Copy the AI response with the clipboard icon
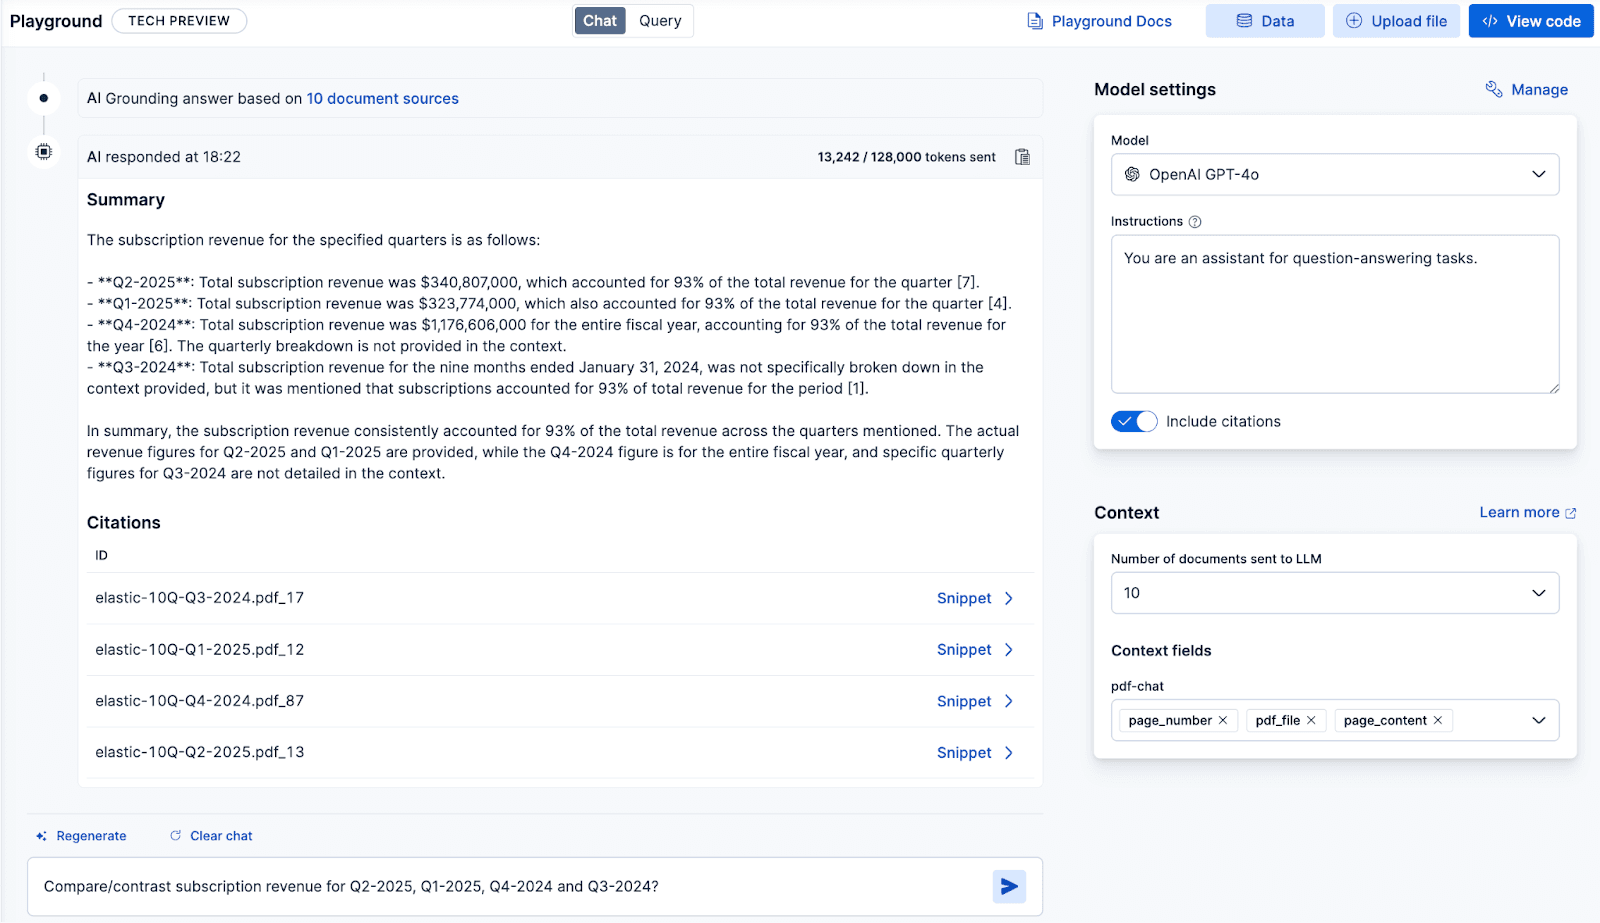The height and width of the screenshot is (923, 1600). coord(1022,157)
